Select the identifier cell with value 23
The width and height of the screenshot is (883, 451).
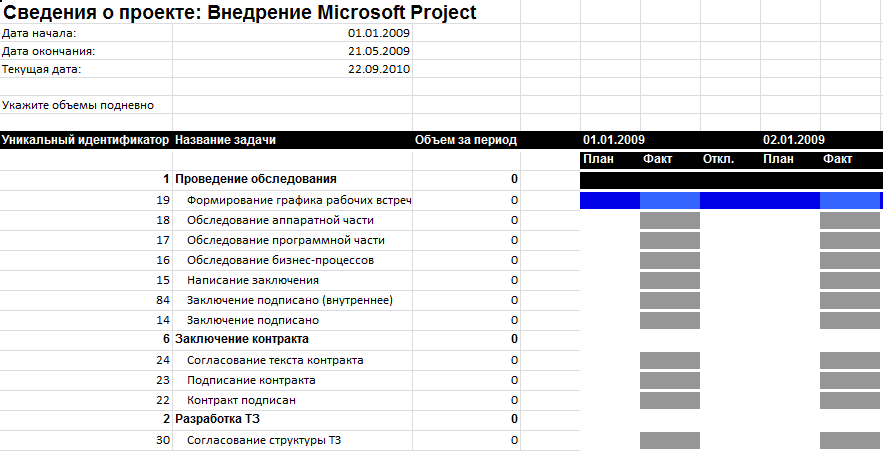coord(86,380)
